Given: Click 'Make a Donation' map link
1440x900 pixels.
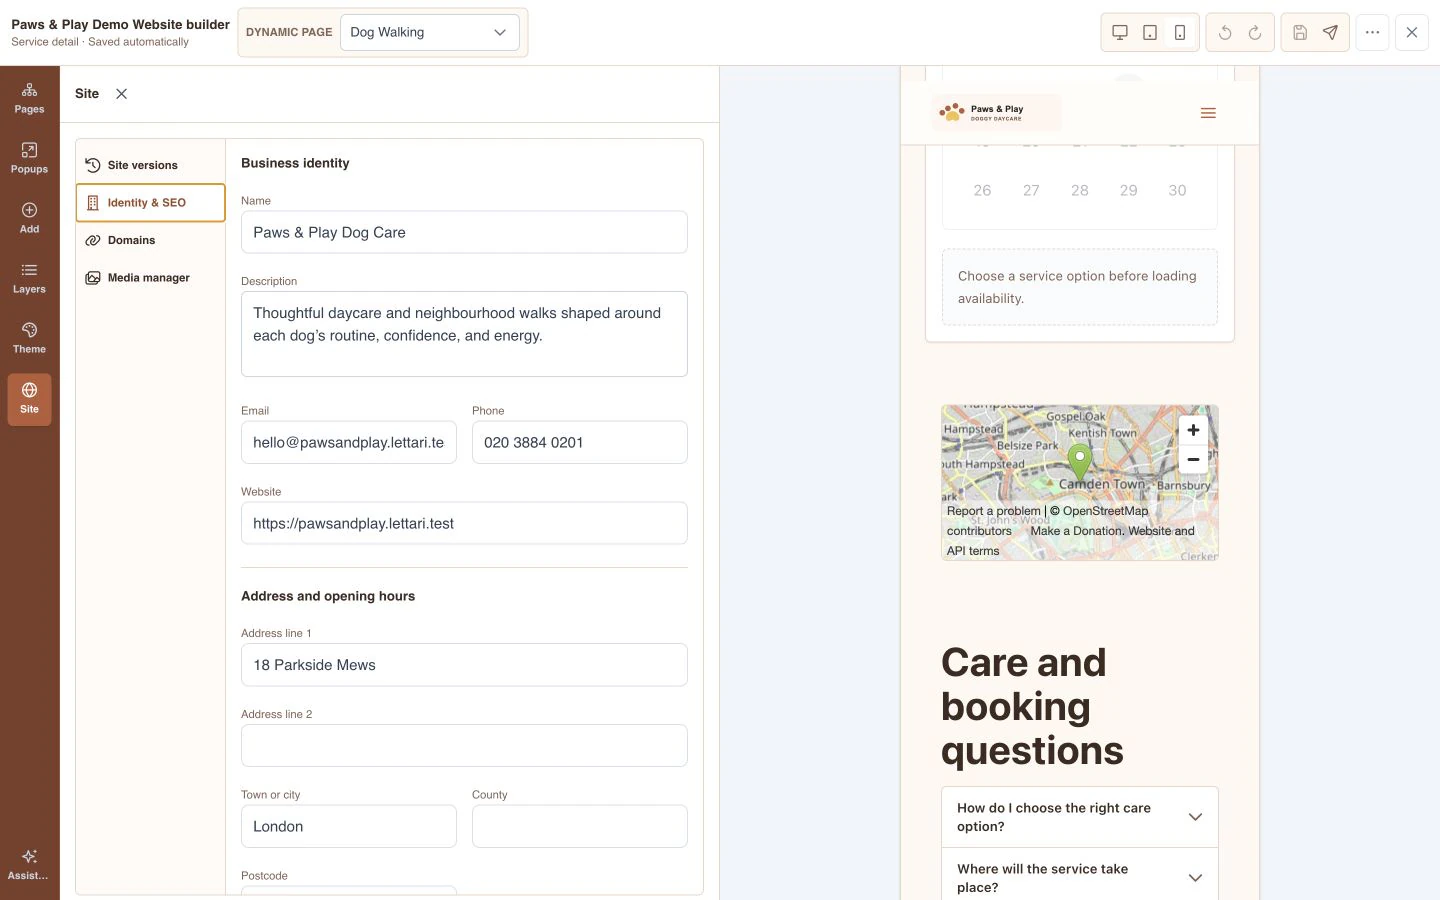Looking at the screenshot, I should (1076, 531).
